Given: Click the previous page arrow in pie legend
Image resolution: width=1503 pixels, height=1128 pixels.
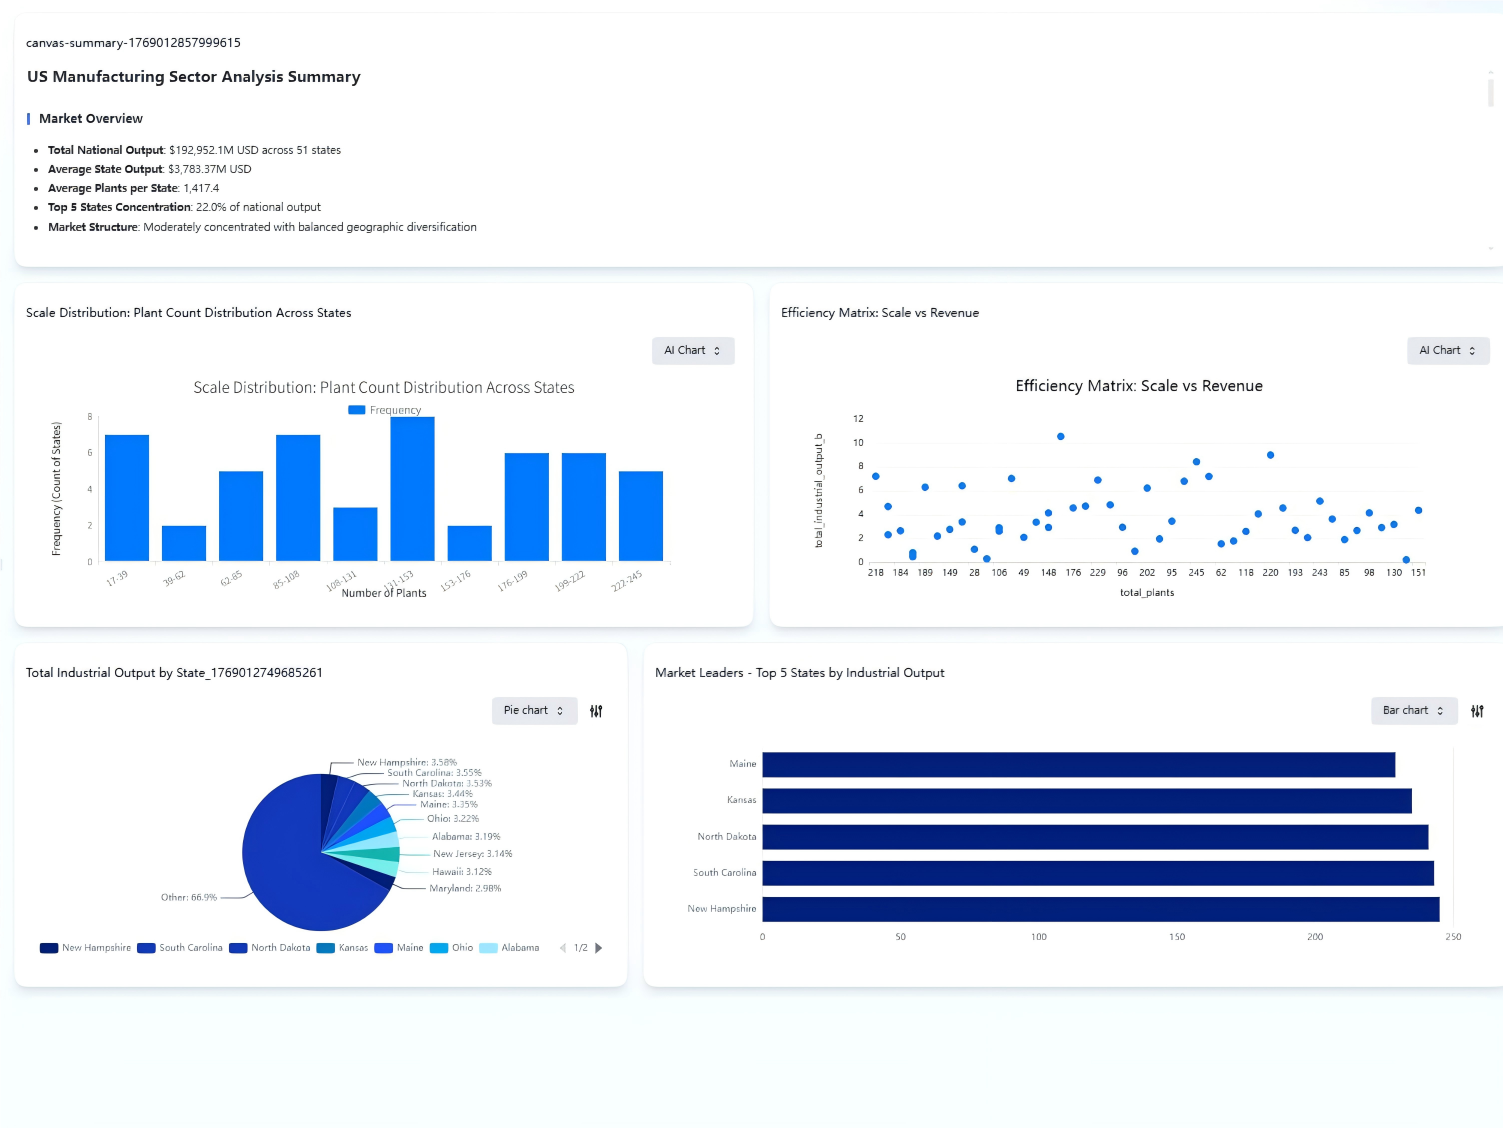Looking at the screenshot, I should [564, 947].
